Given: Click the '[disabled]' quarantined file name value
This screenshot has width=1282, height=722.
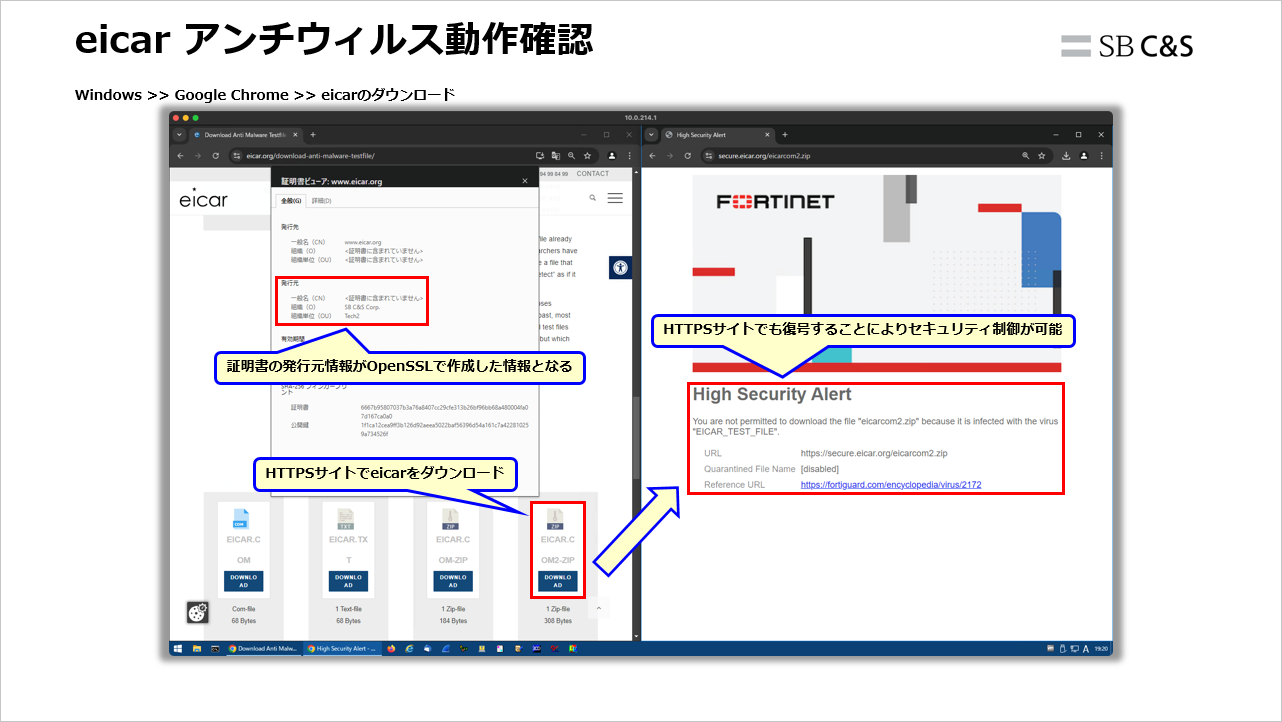Looking at the screenshot, I should 820,469.
